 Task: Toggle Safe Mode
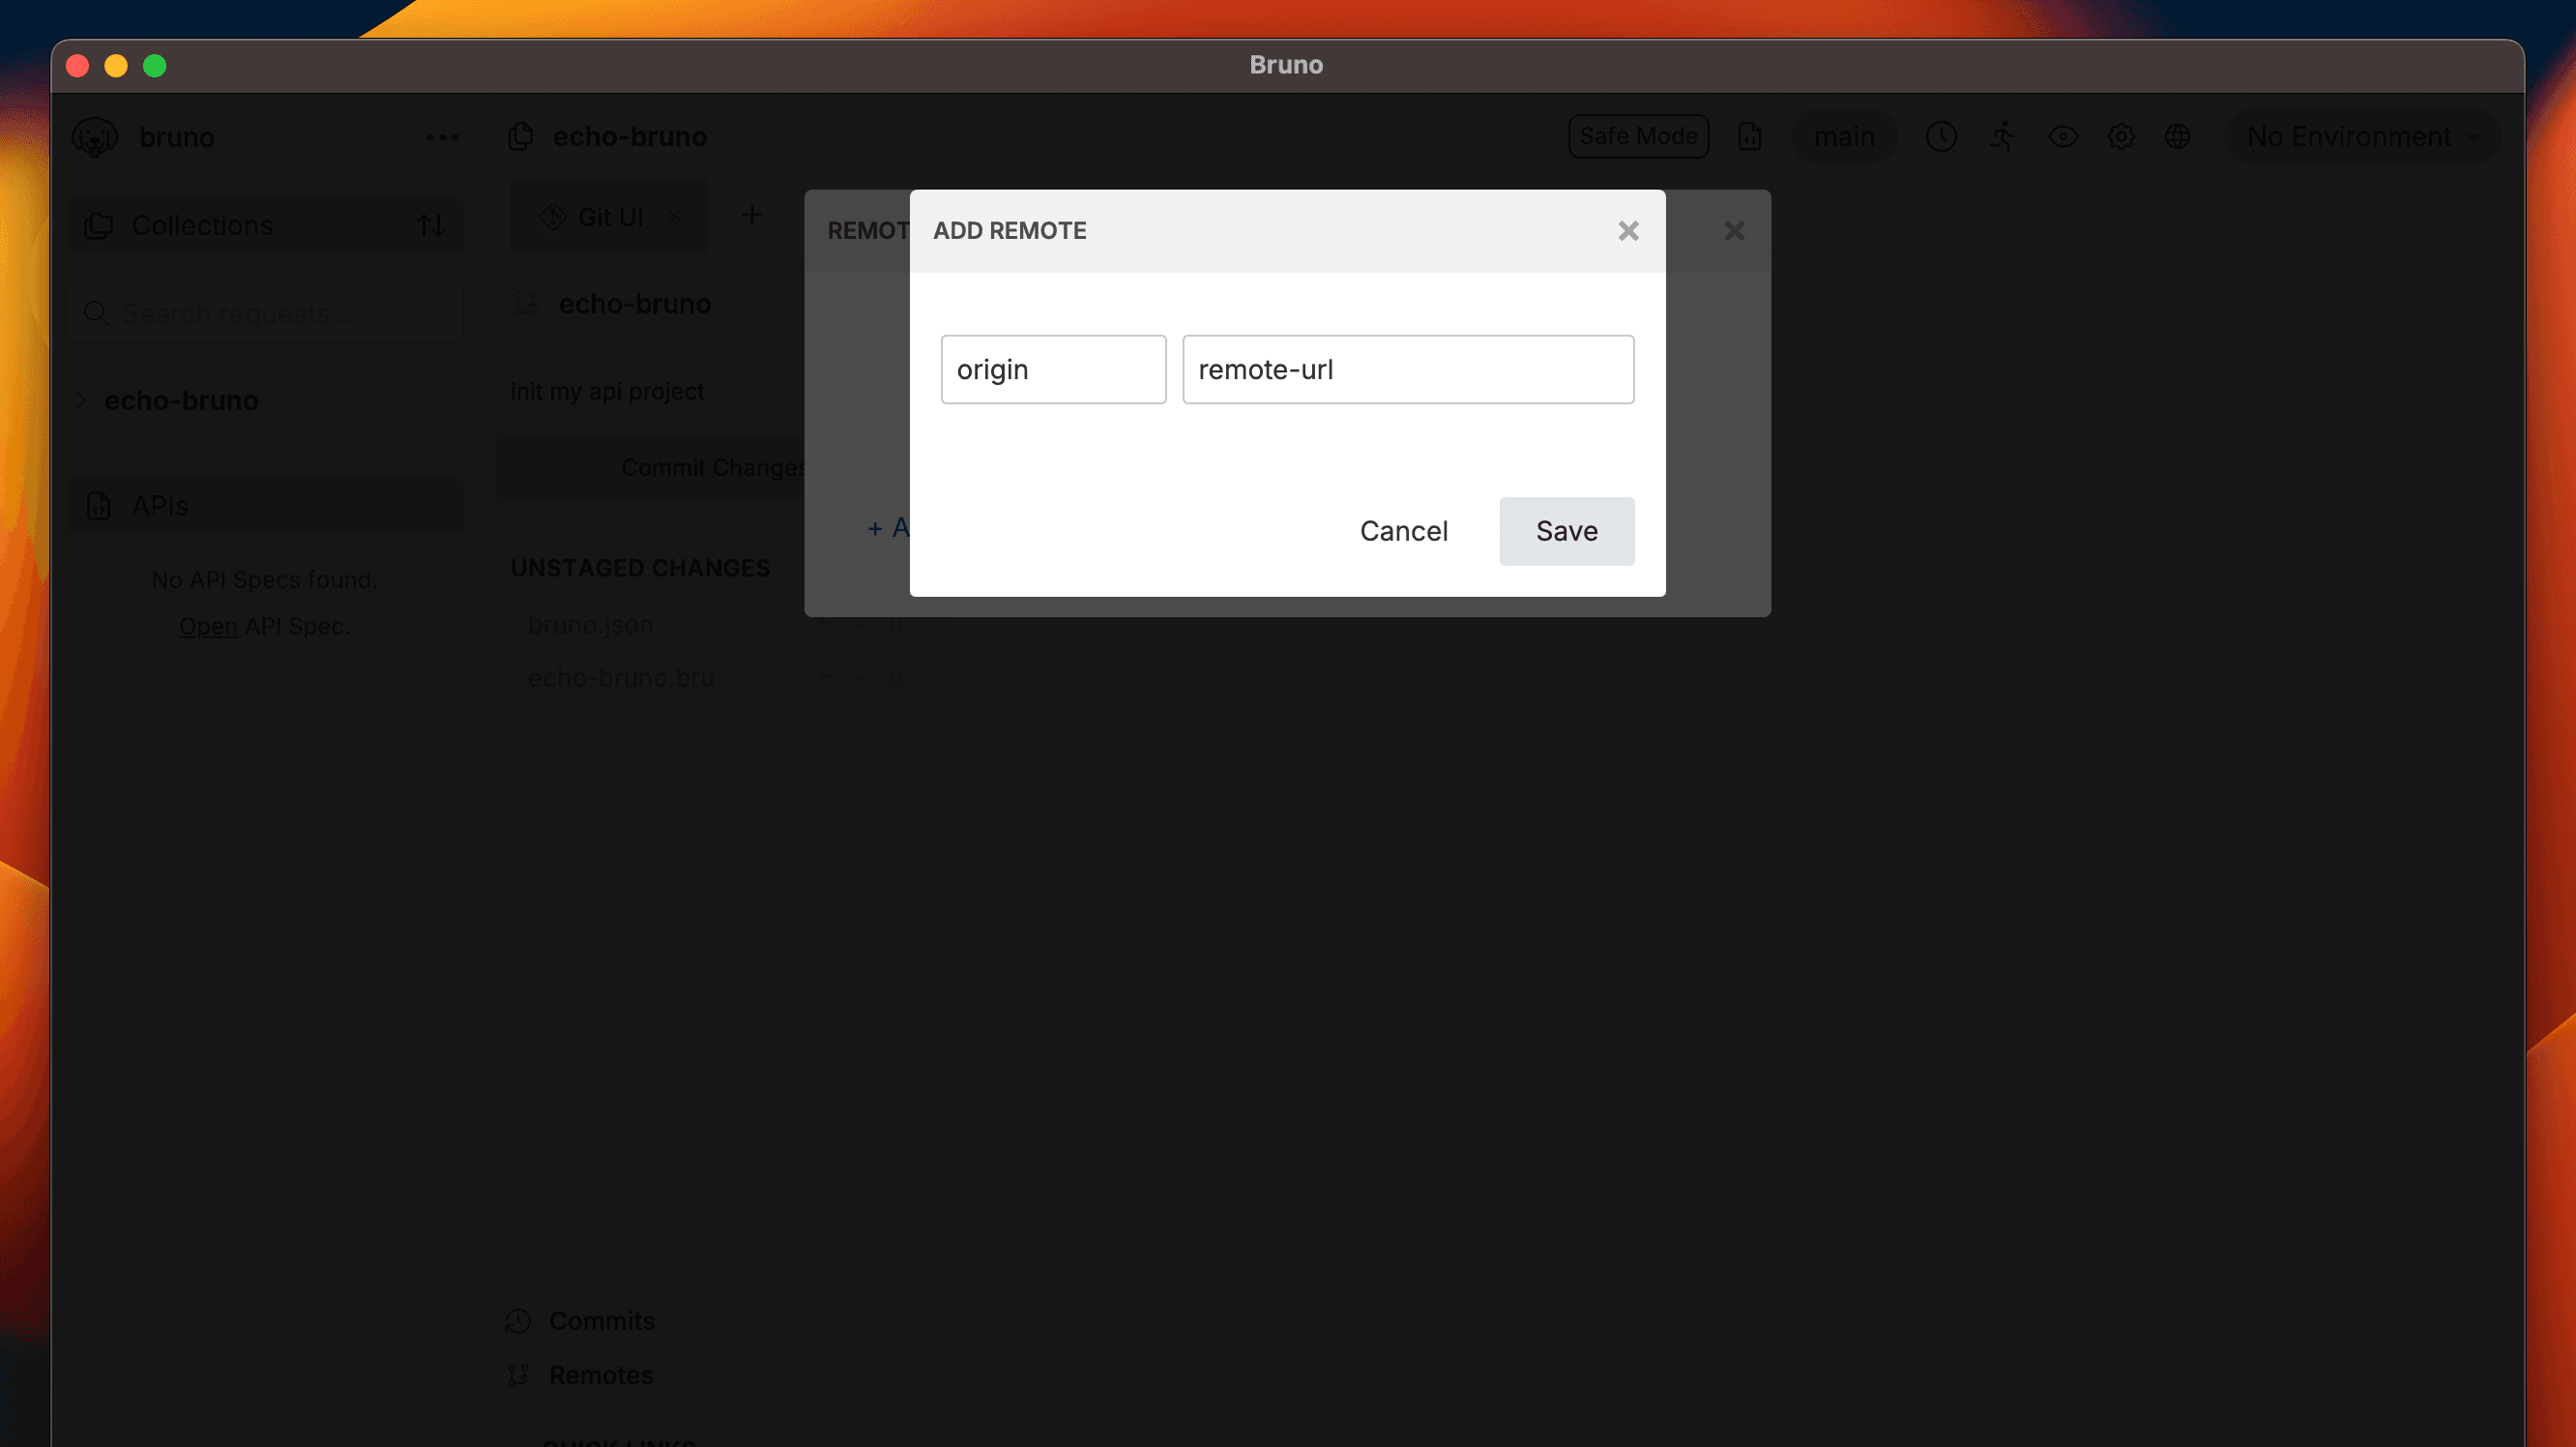[x=1637, y=136]
